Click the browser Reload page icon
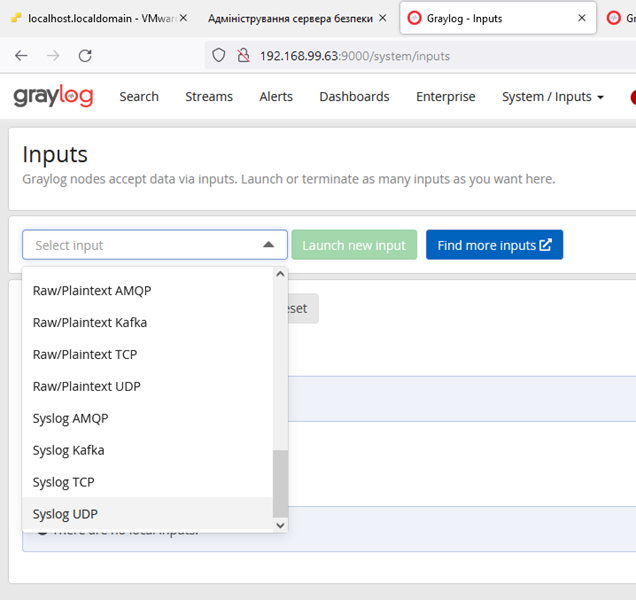Screen dimensions: 636x600 pos(85,56)
